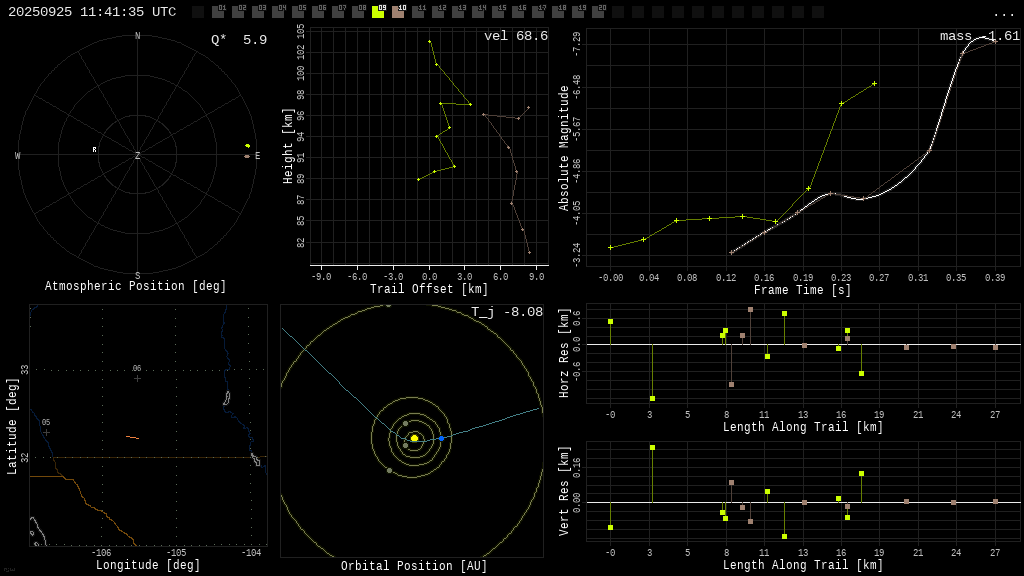The image size is (1024, 576).
Task: Click the Frame Time [s] axis label
Action: click(803, 289)
